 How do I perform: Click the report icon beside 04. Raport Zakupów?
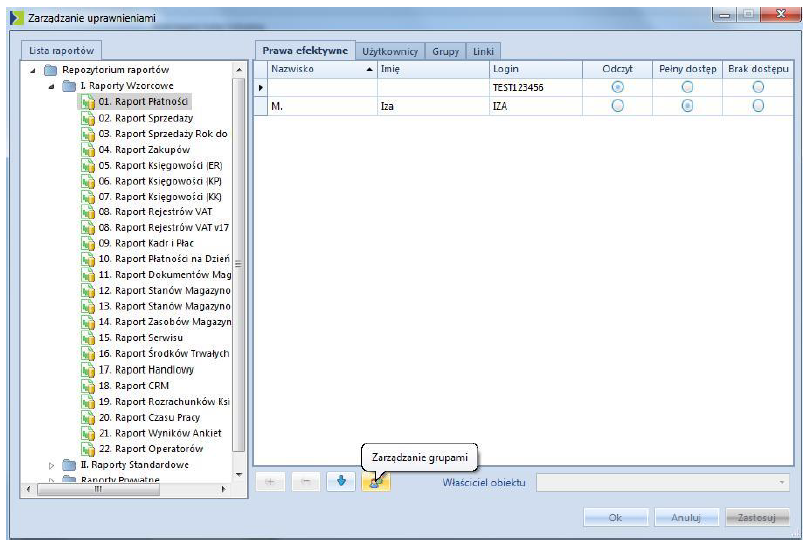click(87, 150)
